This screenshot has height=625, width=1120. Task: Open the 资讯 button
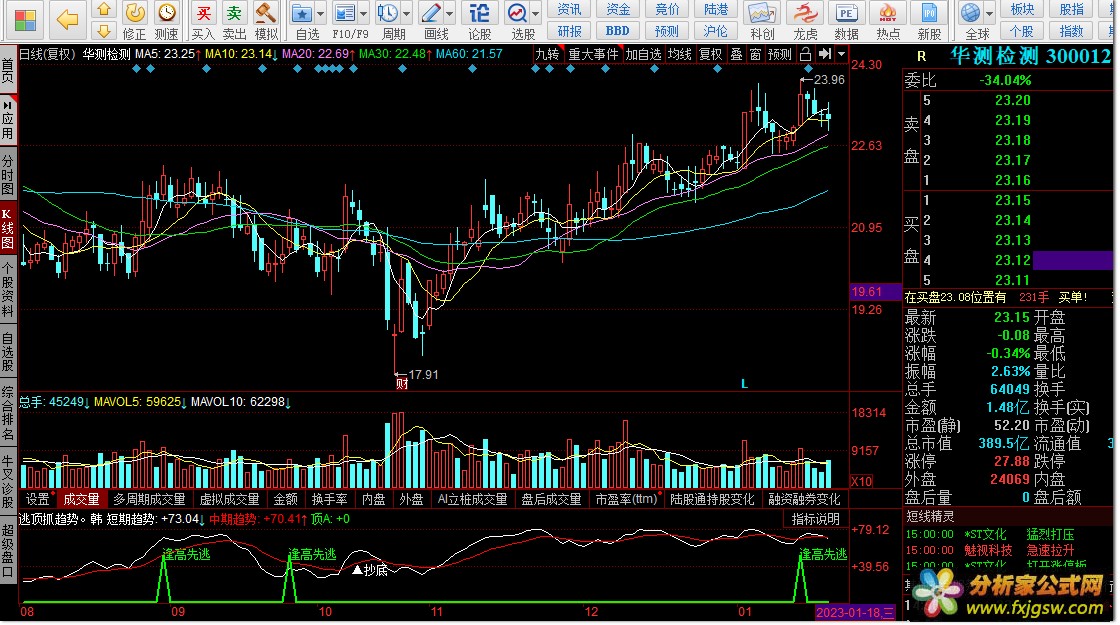(x=569, y=9)
